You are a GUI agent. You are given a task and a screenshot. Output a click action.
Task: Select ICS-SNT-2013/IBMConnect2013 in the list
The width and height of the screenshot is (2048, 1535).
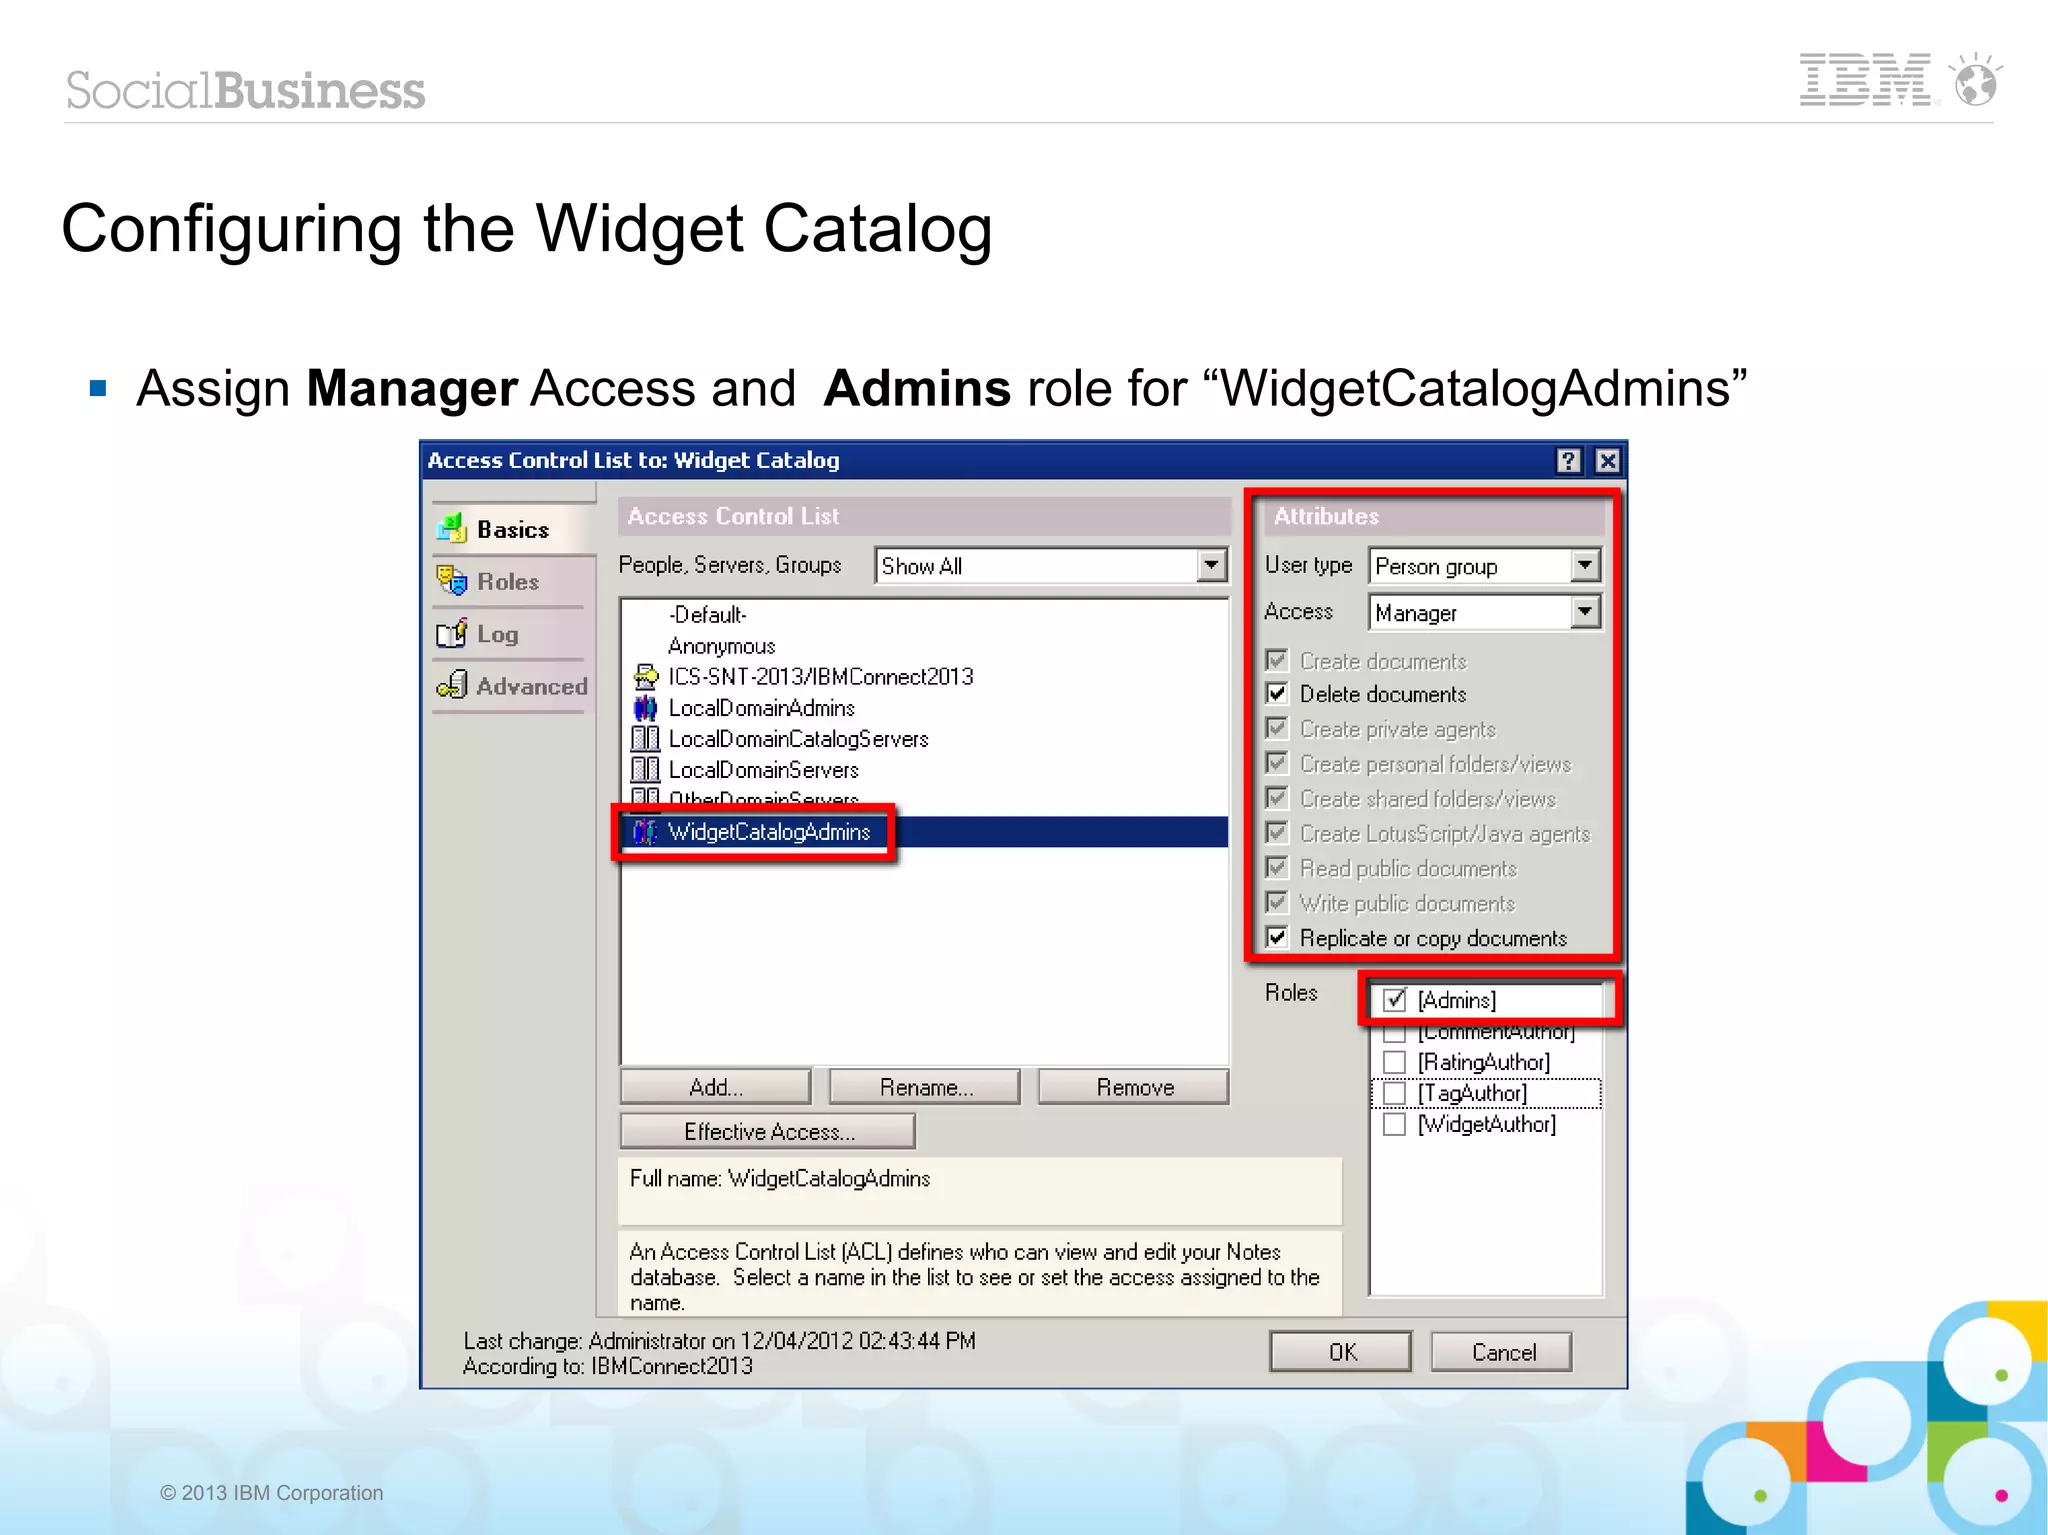point(925,677)
